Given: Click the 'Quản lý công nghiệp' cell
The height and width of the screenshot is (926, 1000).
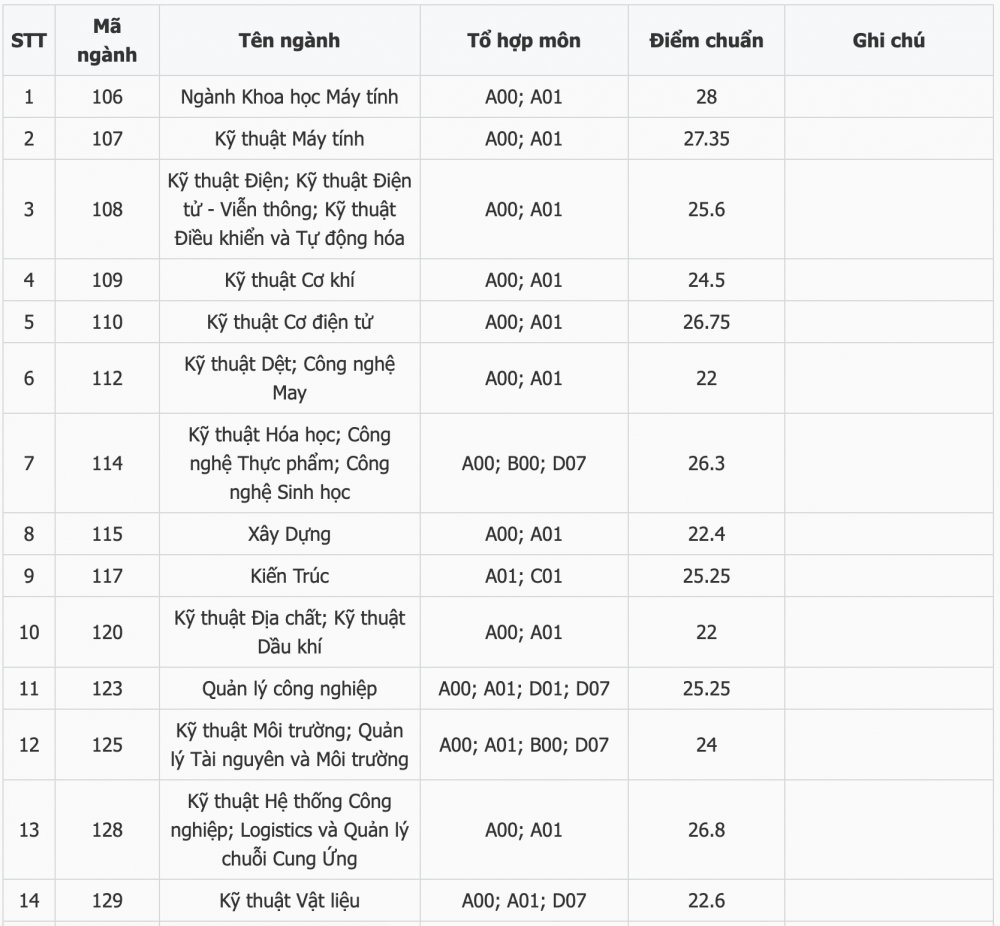Looking at the screenshot, I should pos(290,688).
